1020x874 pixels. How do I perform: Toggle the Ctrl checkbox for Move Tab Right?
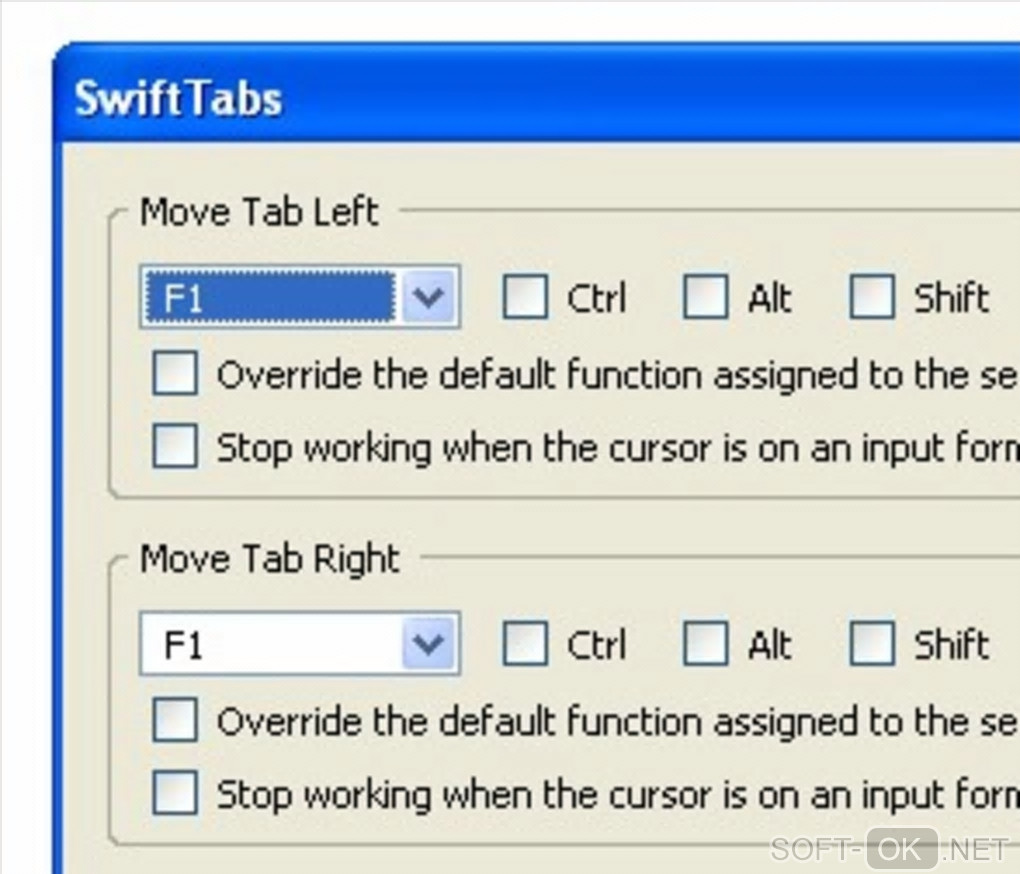[525, 644]
